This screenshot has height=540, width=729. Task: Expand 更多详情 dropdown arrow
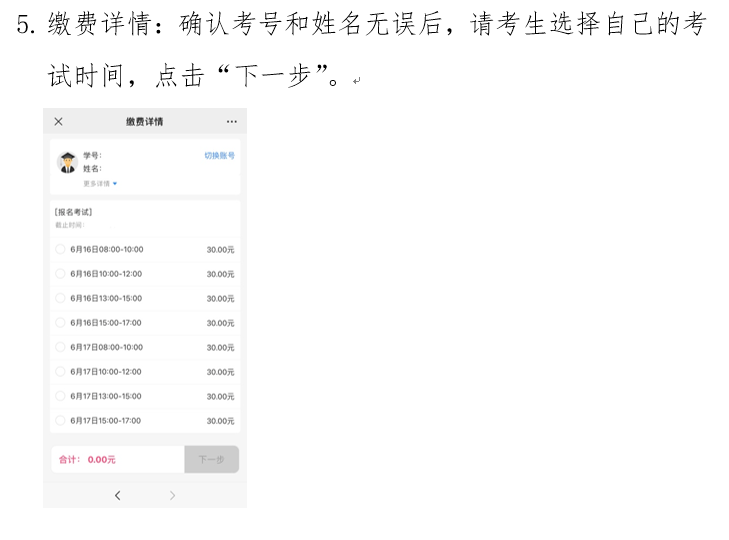click(115, 184)
